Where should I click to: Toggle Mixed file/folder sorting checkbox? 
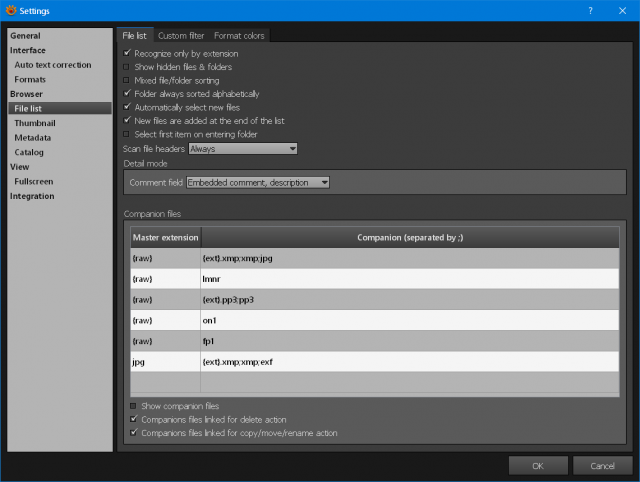(x=126, y=80)
